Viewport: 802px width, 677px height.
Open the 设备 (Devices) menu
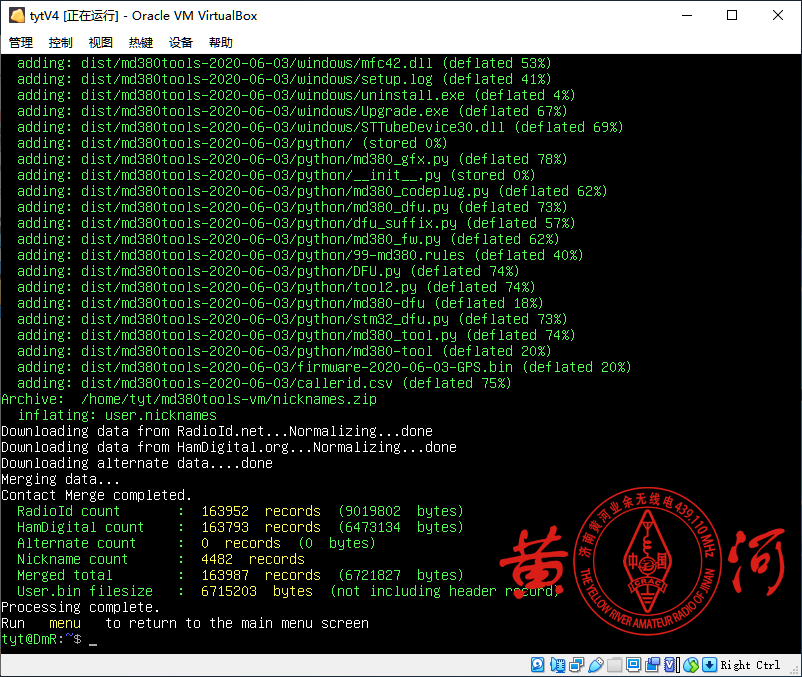(180, 42)
